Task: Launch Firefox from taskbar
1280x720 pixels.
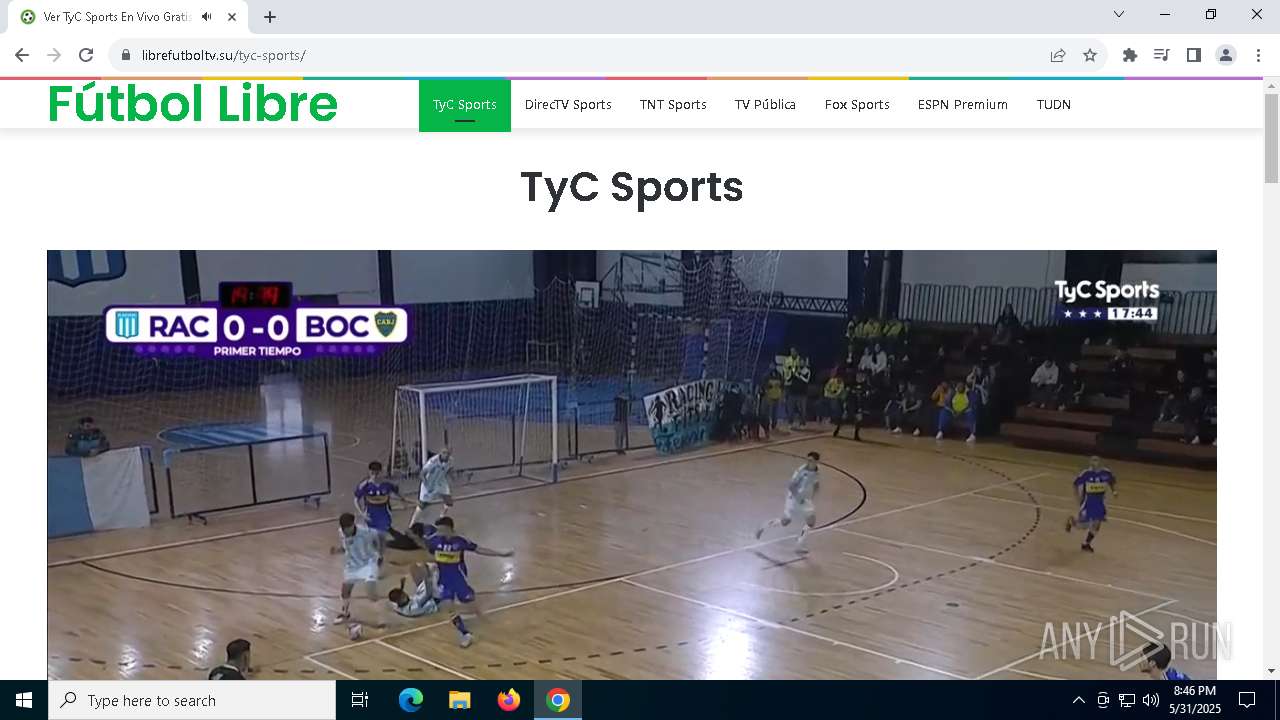Action: click(x=509, y=700)
